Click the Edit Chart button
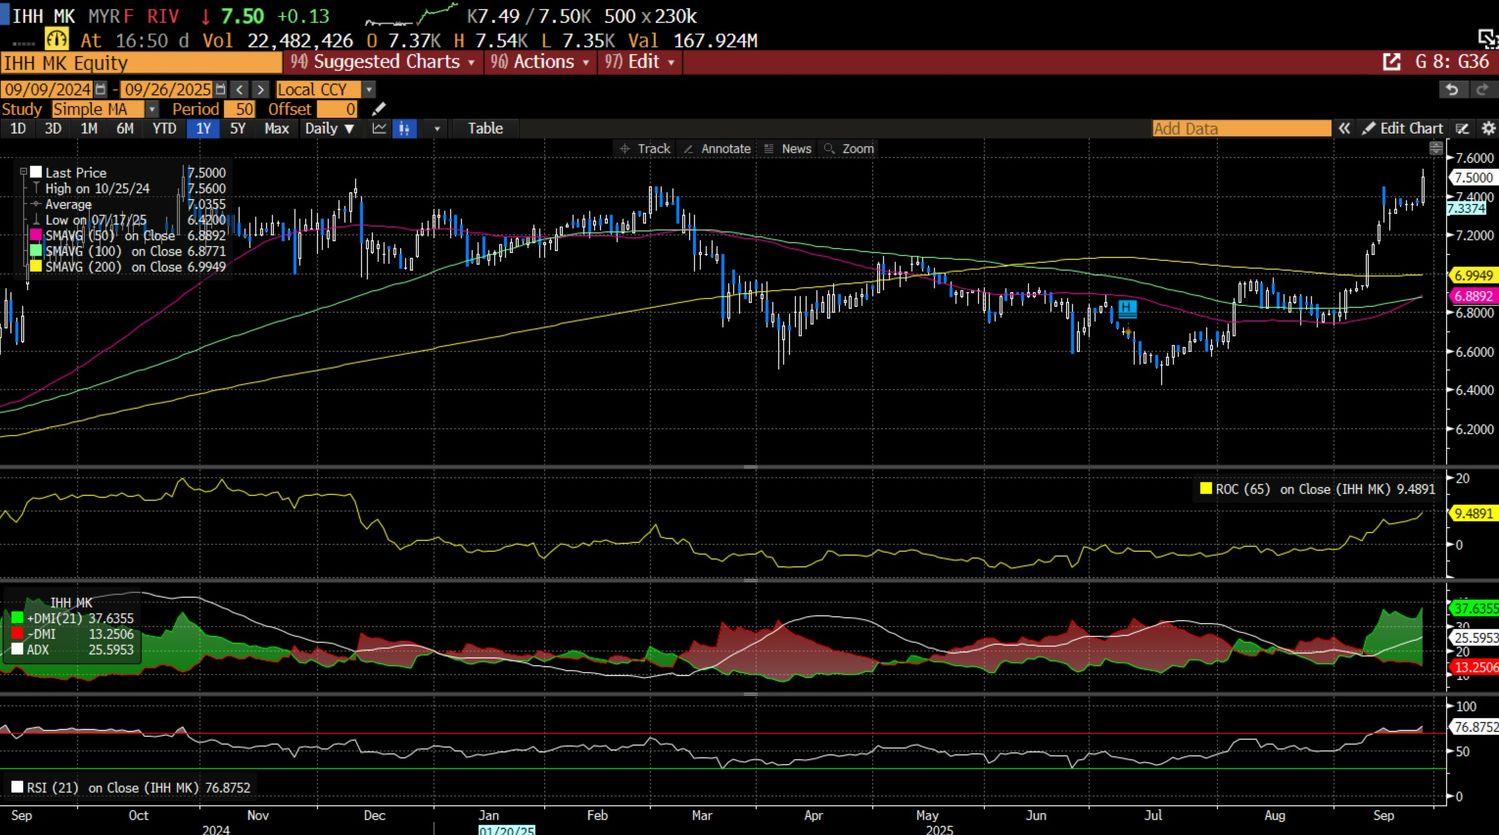Image resolution: width=1499 pixels, height=835 pixels. click(1403, 128)
